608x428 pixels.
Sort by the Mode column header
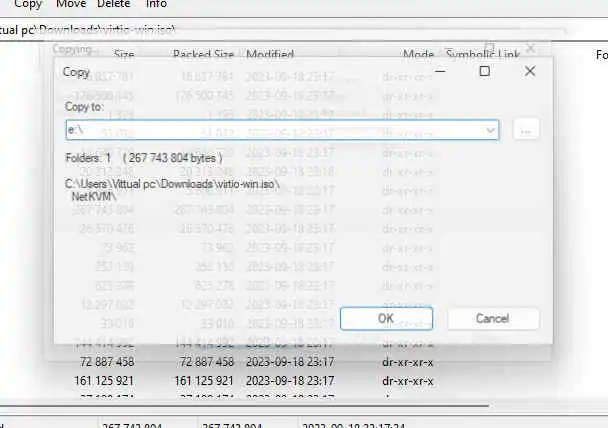click(418, 54)
